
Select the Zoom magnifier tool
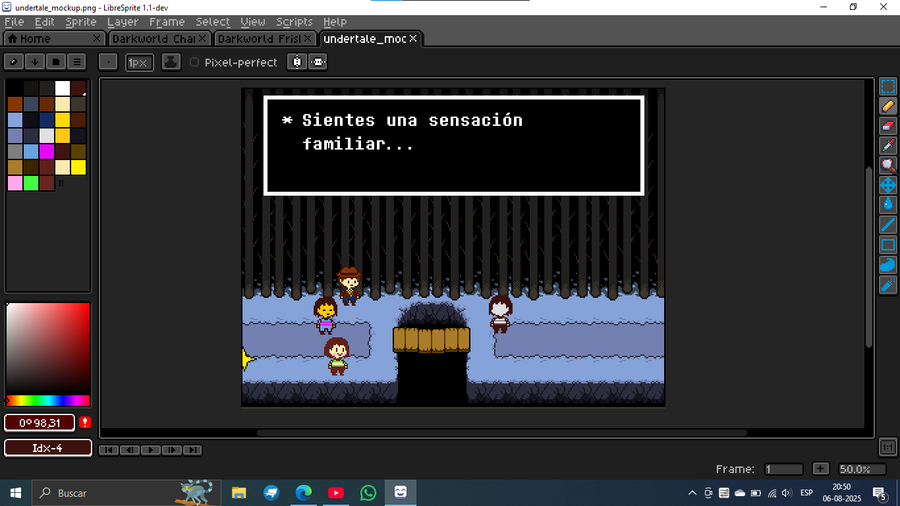[x=888, y=165]
